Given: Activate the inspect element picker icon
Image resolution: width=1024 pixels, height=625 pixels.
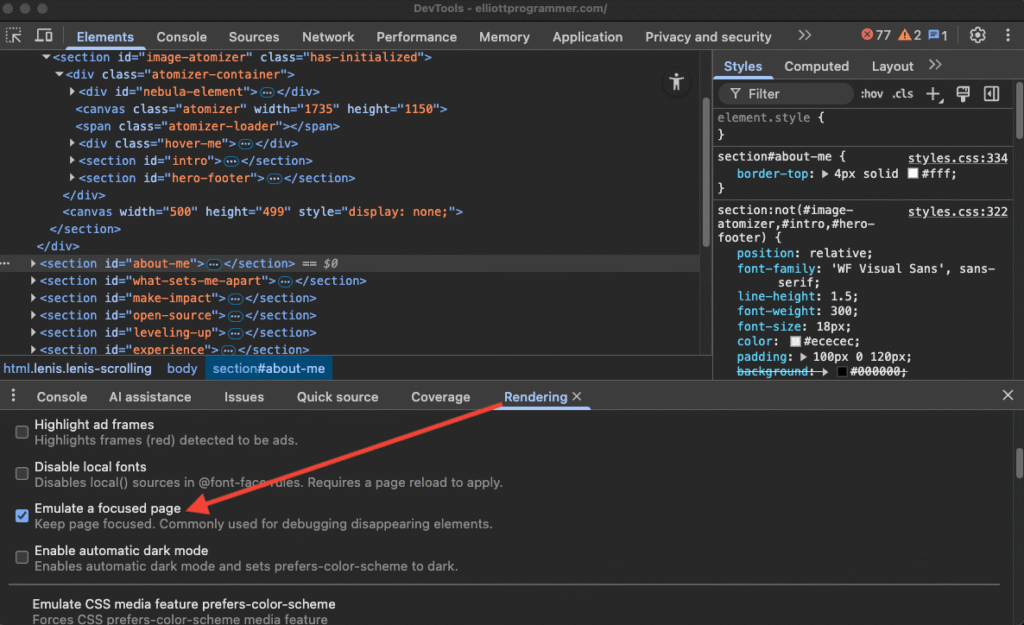Looking at the screenshot, I should pos(14,36).
